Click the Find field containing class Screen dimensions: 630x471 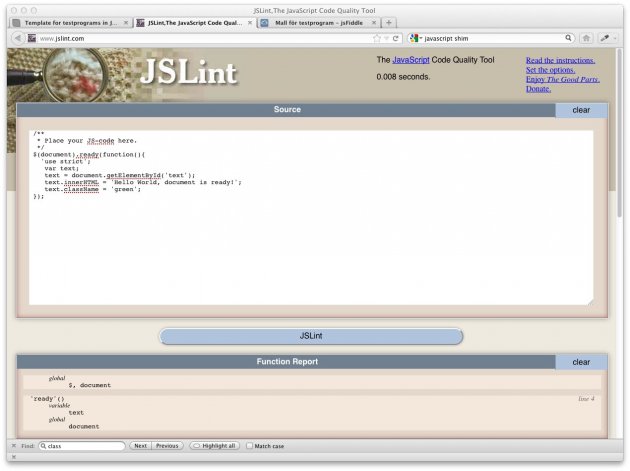tap(82, 446)
